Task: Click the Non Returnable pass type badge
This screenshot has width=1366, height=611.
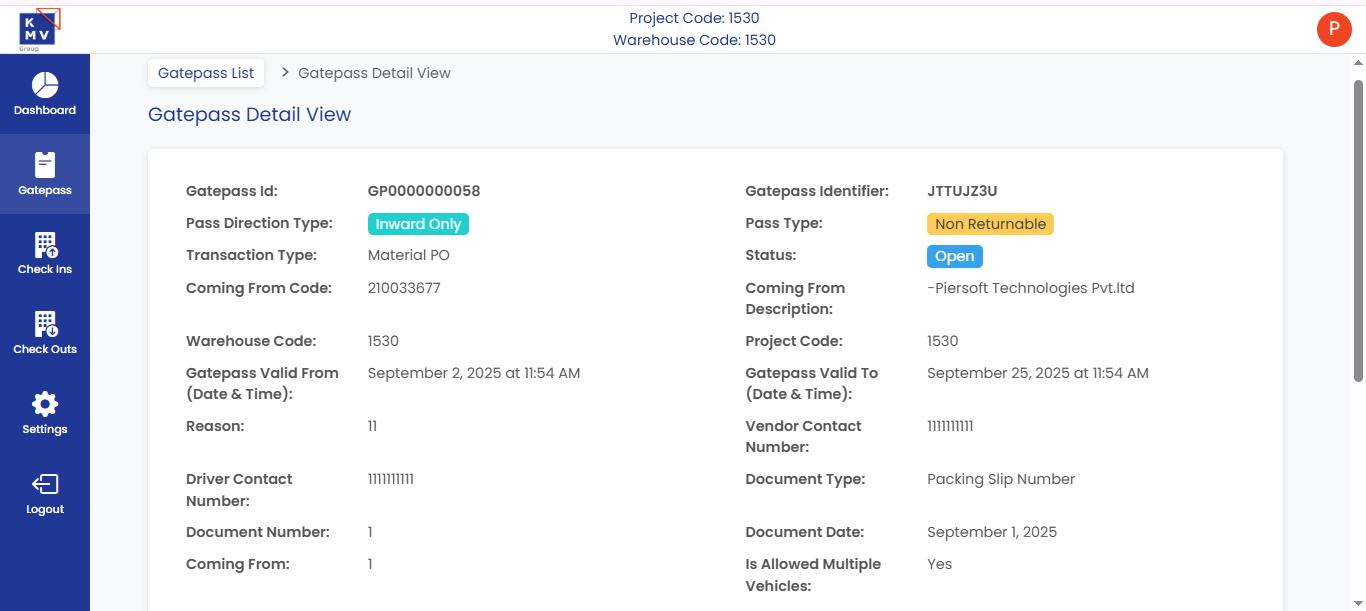Action: point(990,224)
